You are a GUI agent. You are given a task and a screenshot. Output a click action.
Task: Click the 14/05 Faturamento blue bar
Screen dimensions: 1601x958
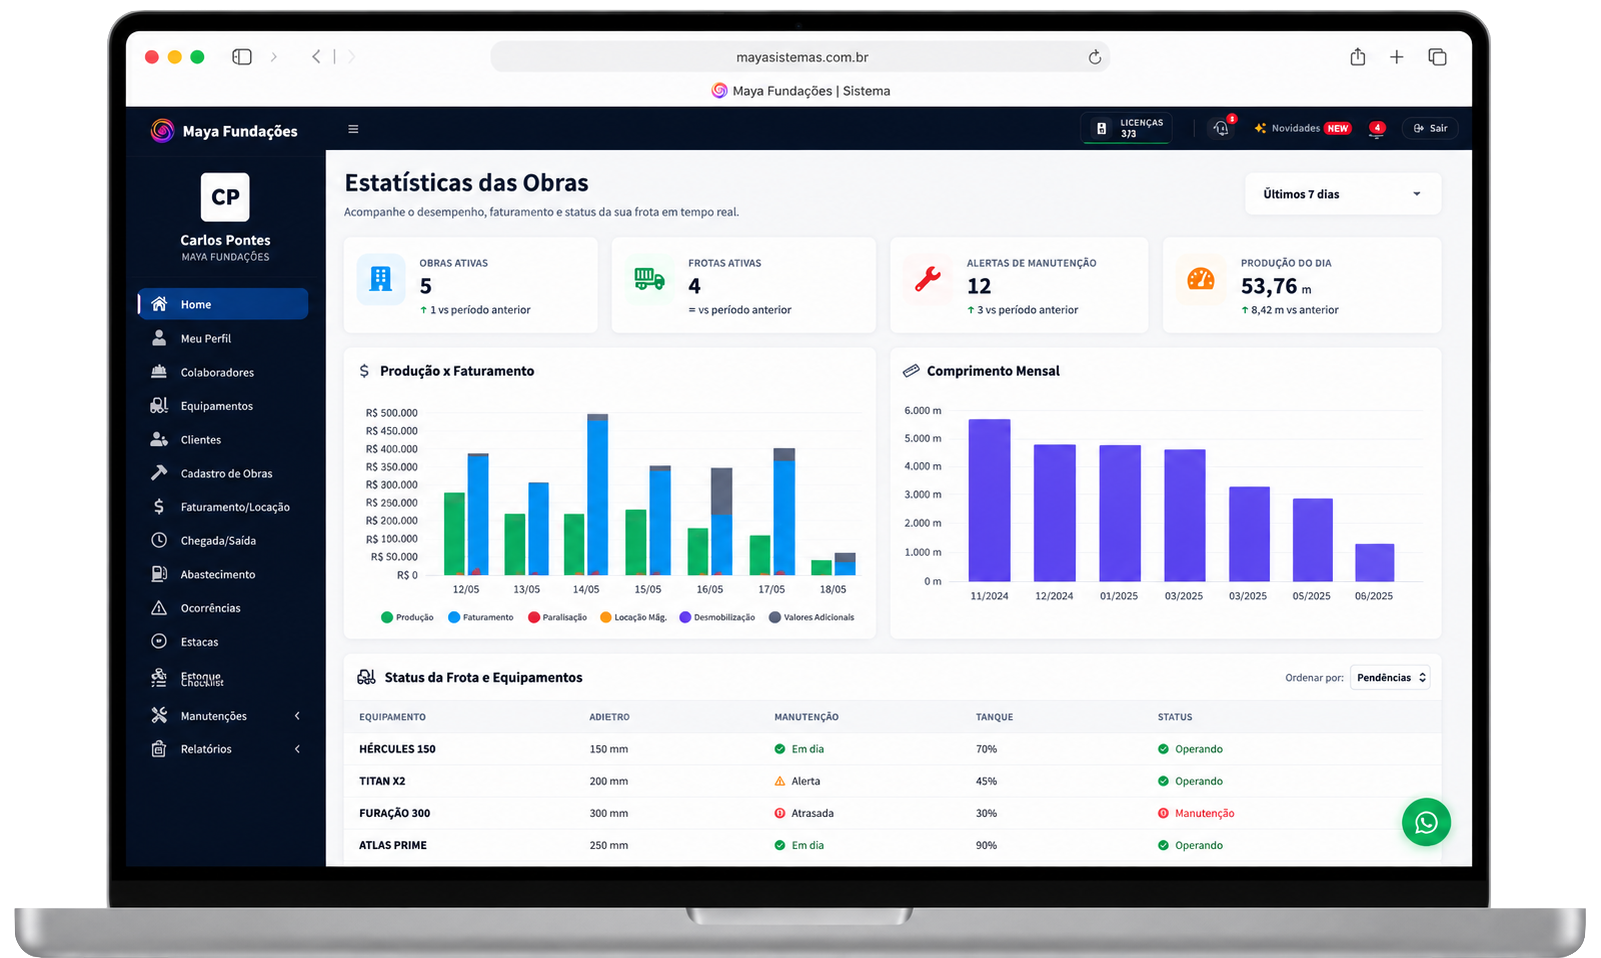tap(597, 497)
